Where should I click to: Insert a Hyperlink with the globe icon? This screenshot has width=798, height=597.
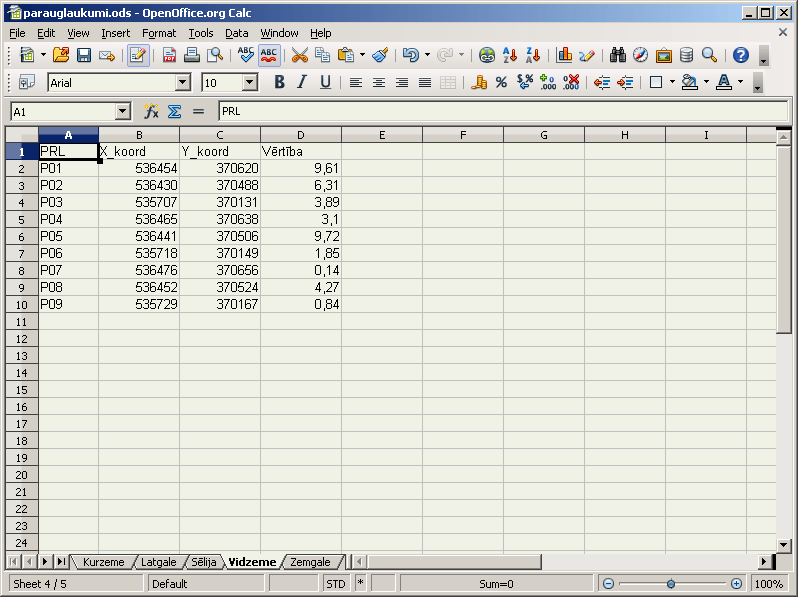pos(487,55)
